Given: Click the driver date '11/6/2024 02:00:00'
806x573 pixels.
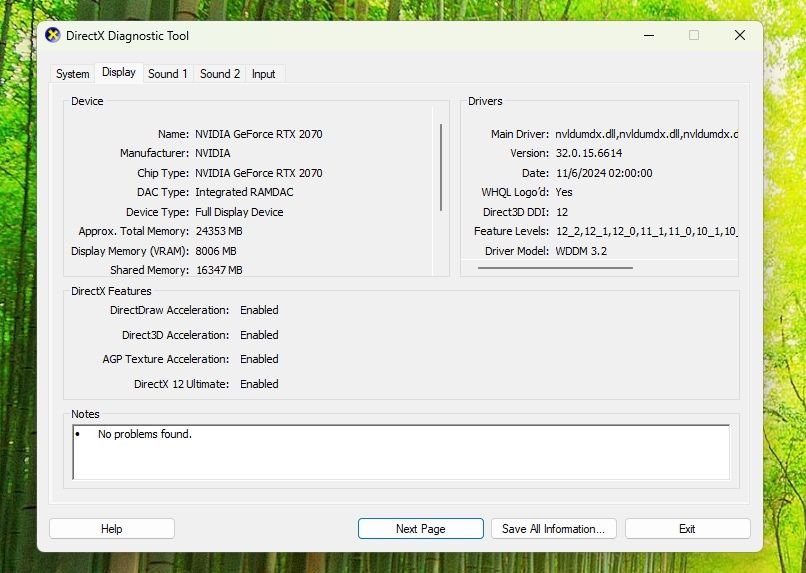Looking at the screenshot, I should 604,173.
